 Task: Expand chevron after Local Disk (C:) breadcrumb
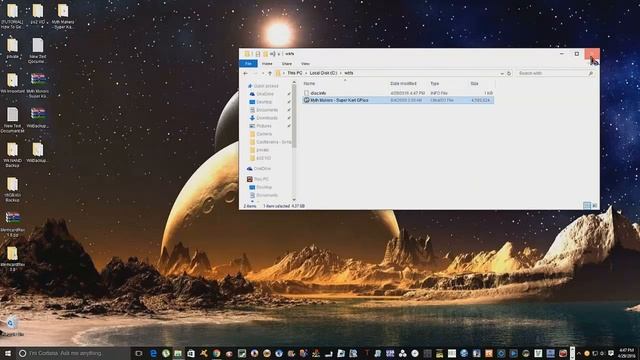click(x=340, y=73)
